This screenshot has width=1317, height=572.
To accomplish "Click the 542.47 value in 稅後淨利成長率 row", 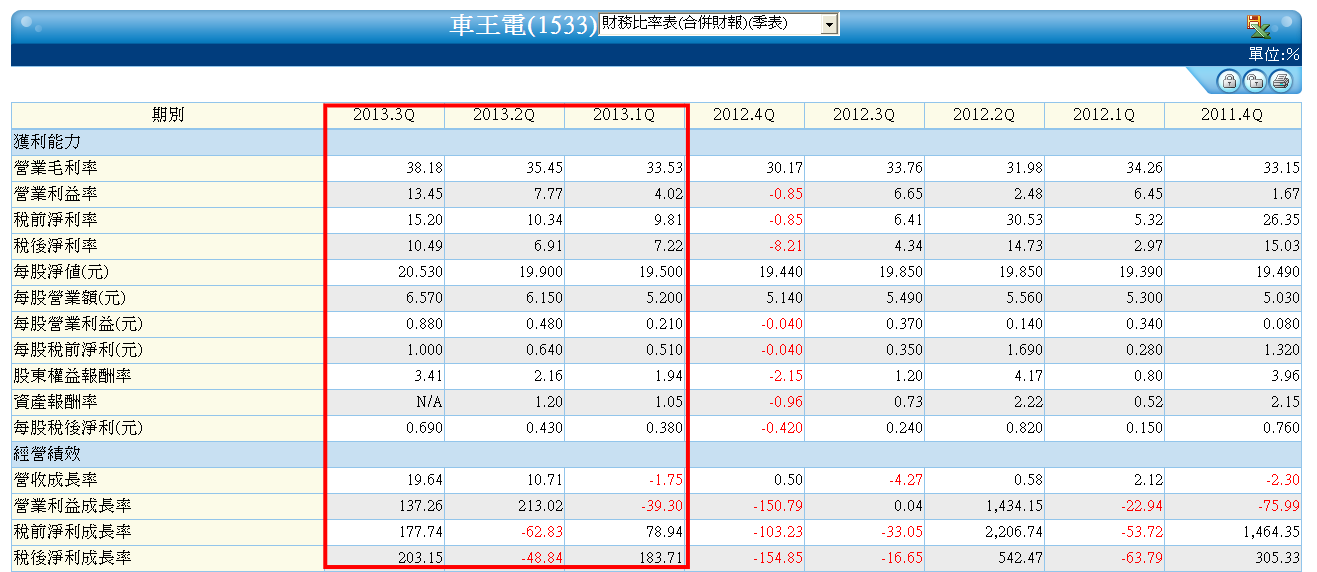I will pyautogui.click(x=1020, y=558).
